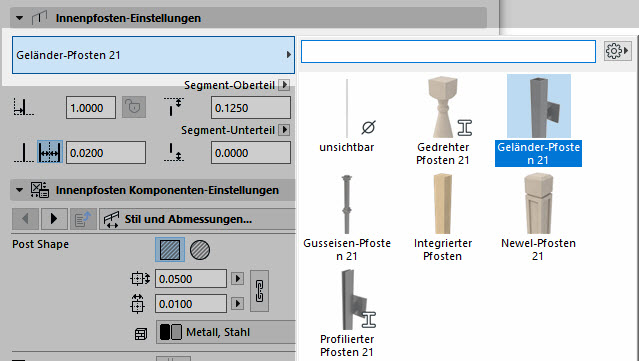Click the search field in post library
This screenshot has height=361, width=639.
[448, 51]
